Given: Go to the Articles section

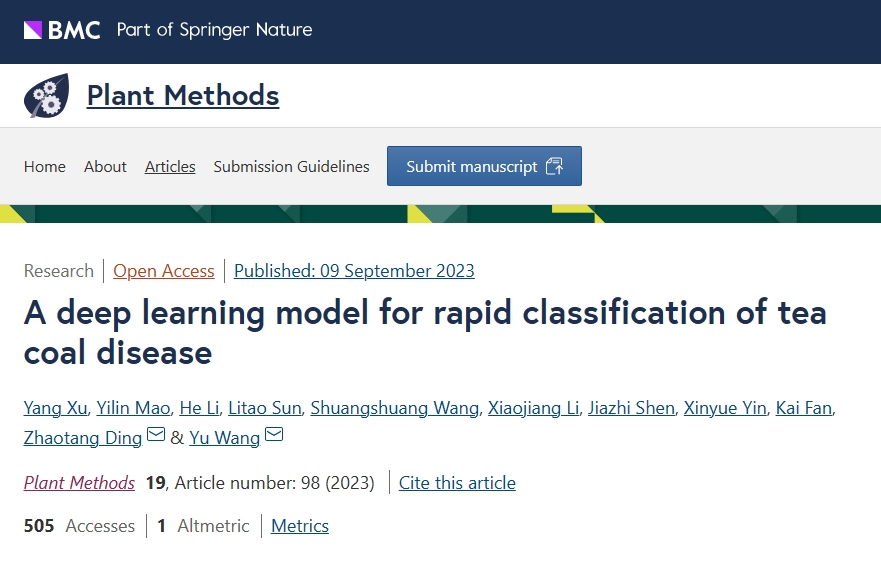Looking at the screenshot, I should point(170,167).
